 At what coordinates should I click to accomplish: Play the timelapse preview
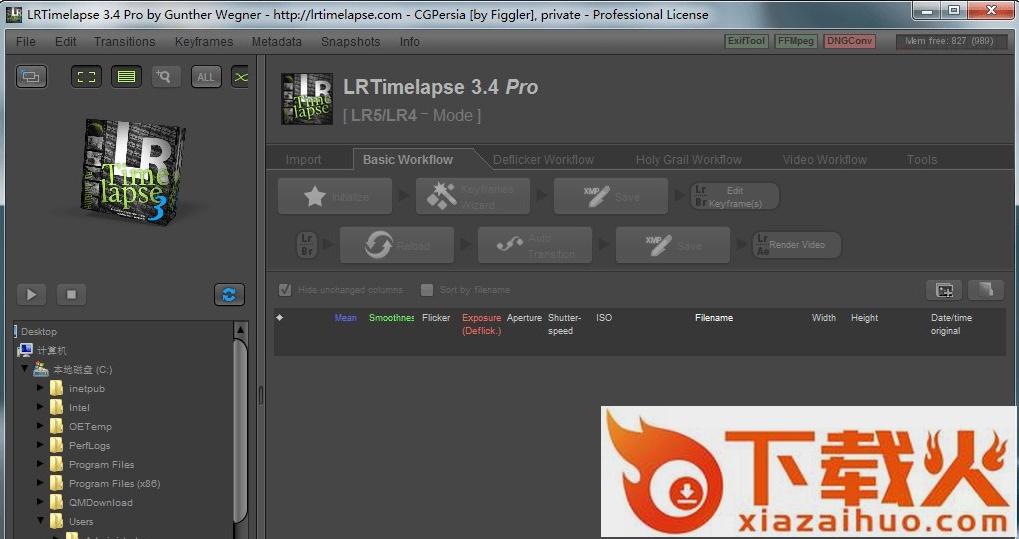(31, 295)
